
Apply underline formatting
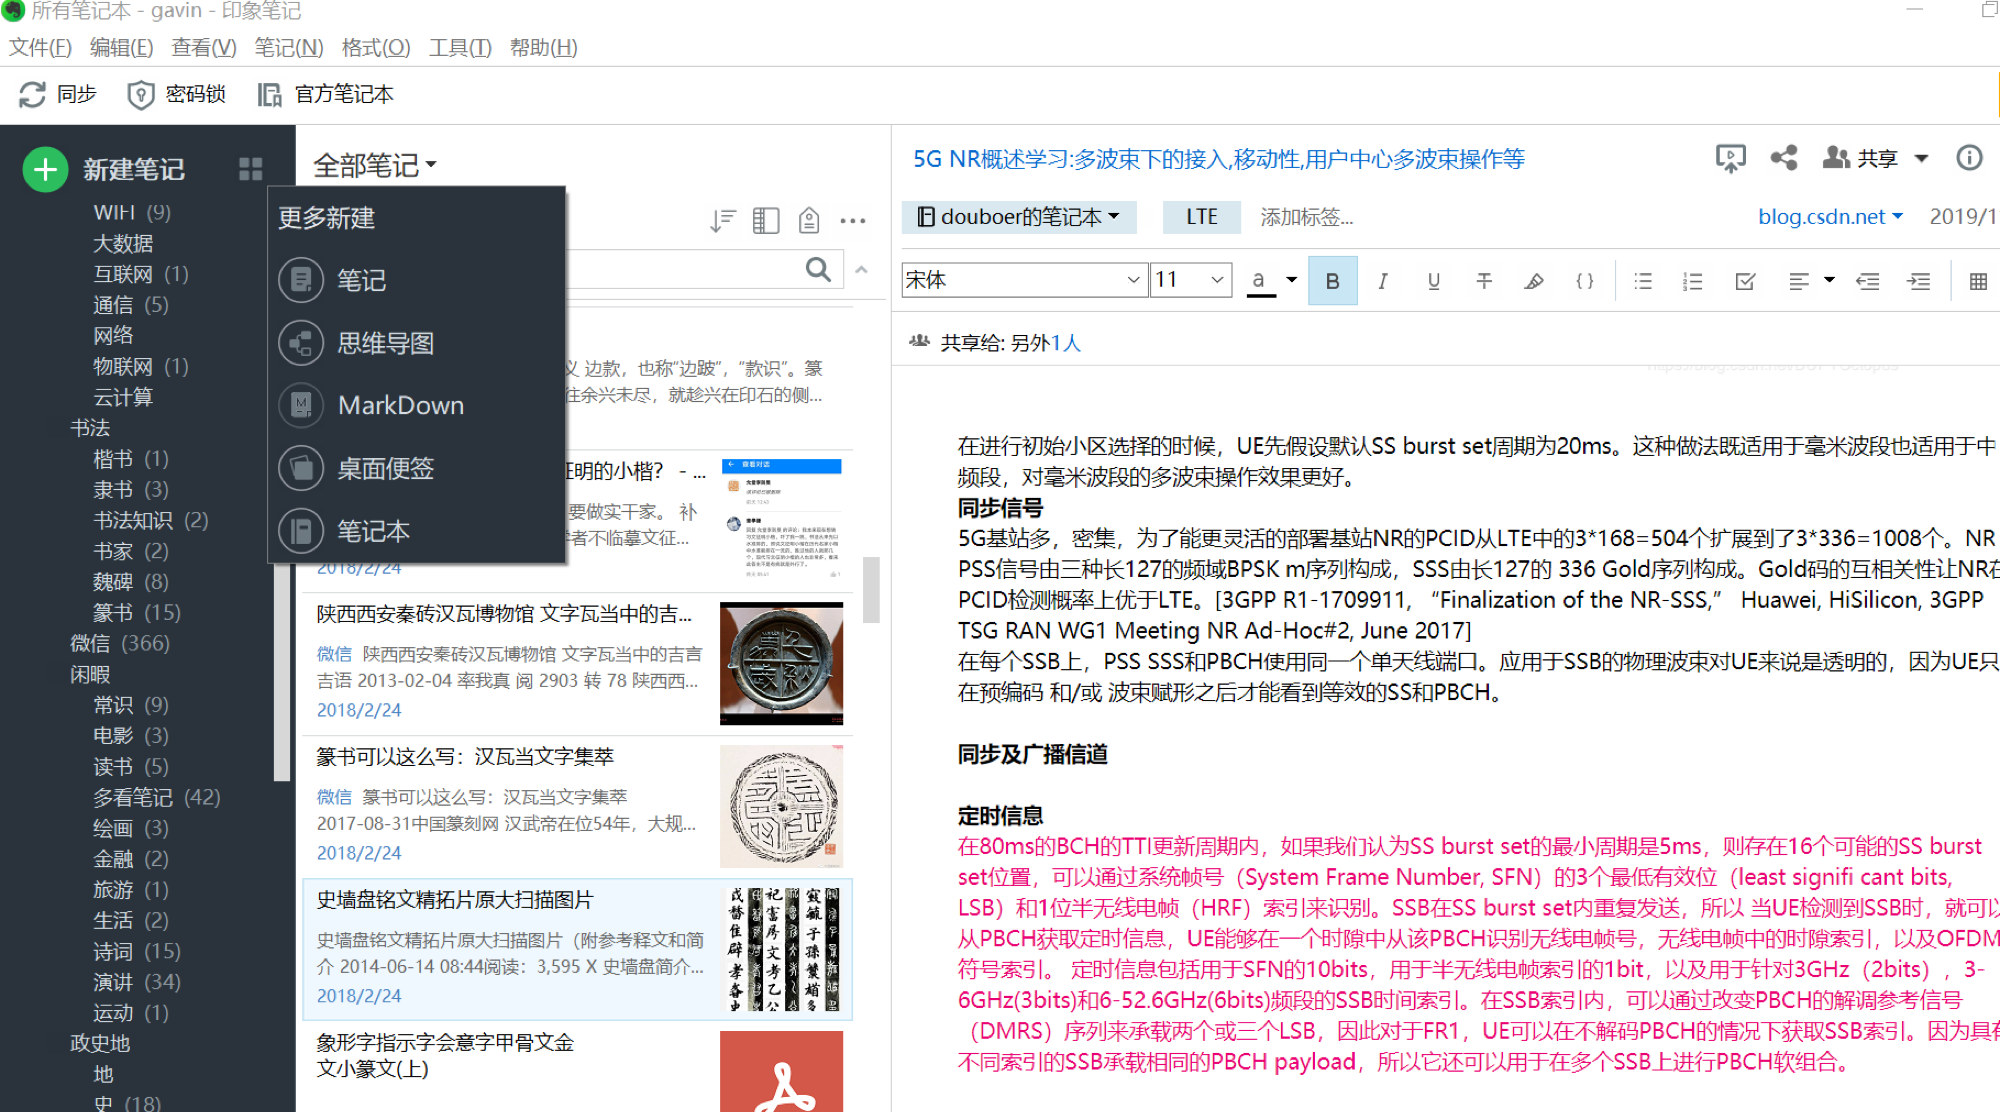tap(1433, 281)
